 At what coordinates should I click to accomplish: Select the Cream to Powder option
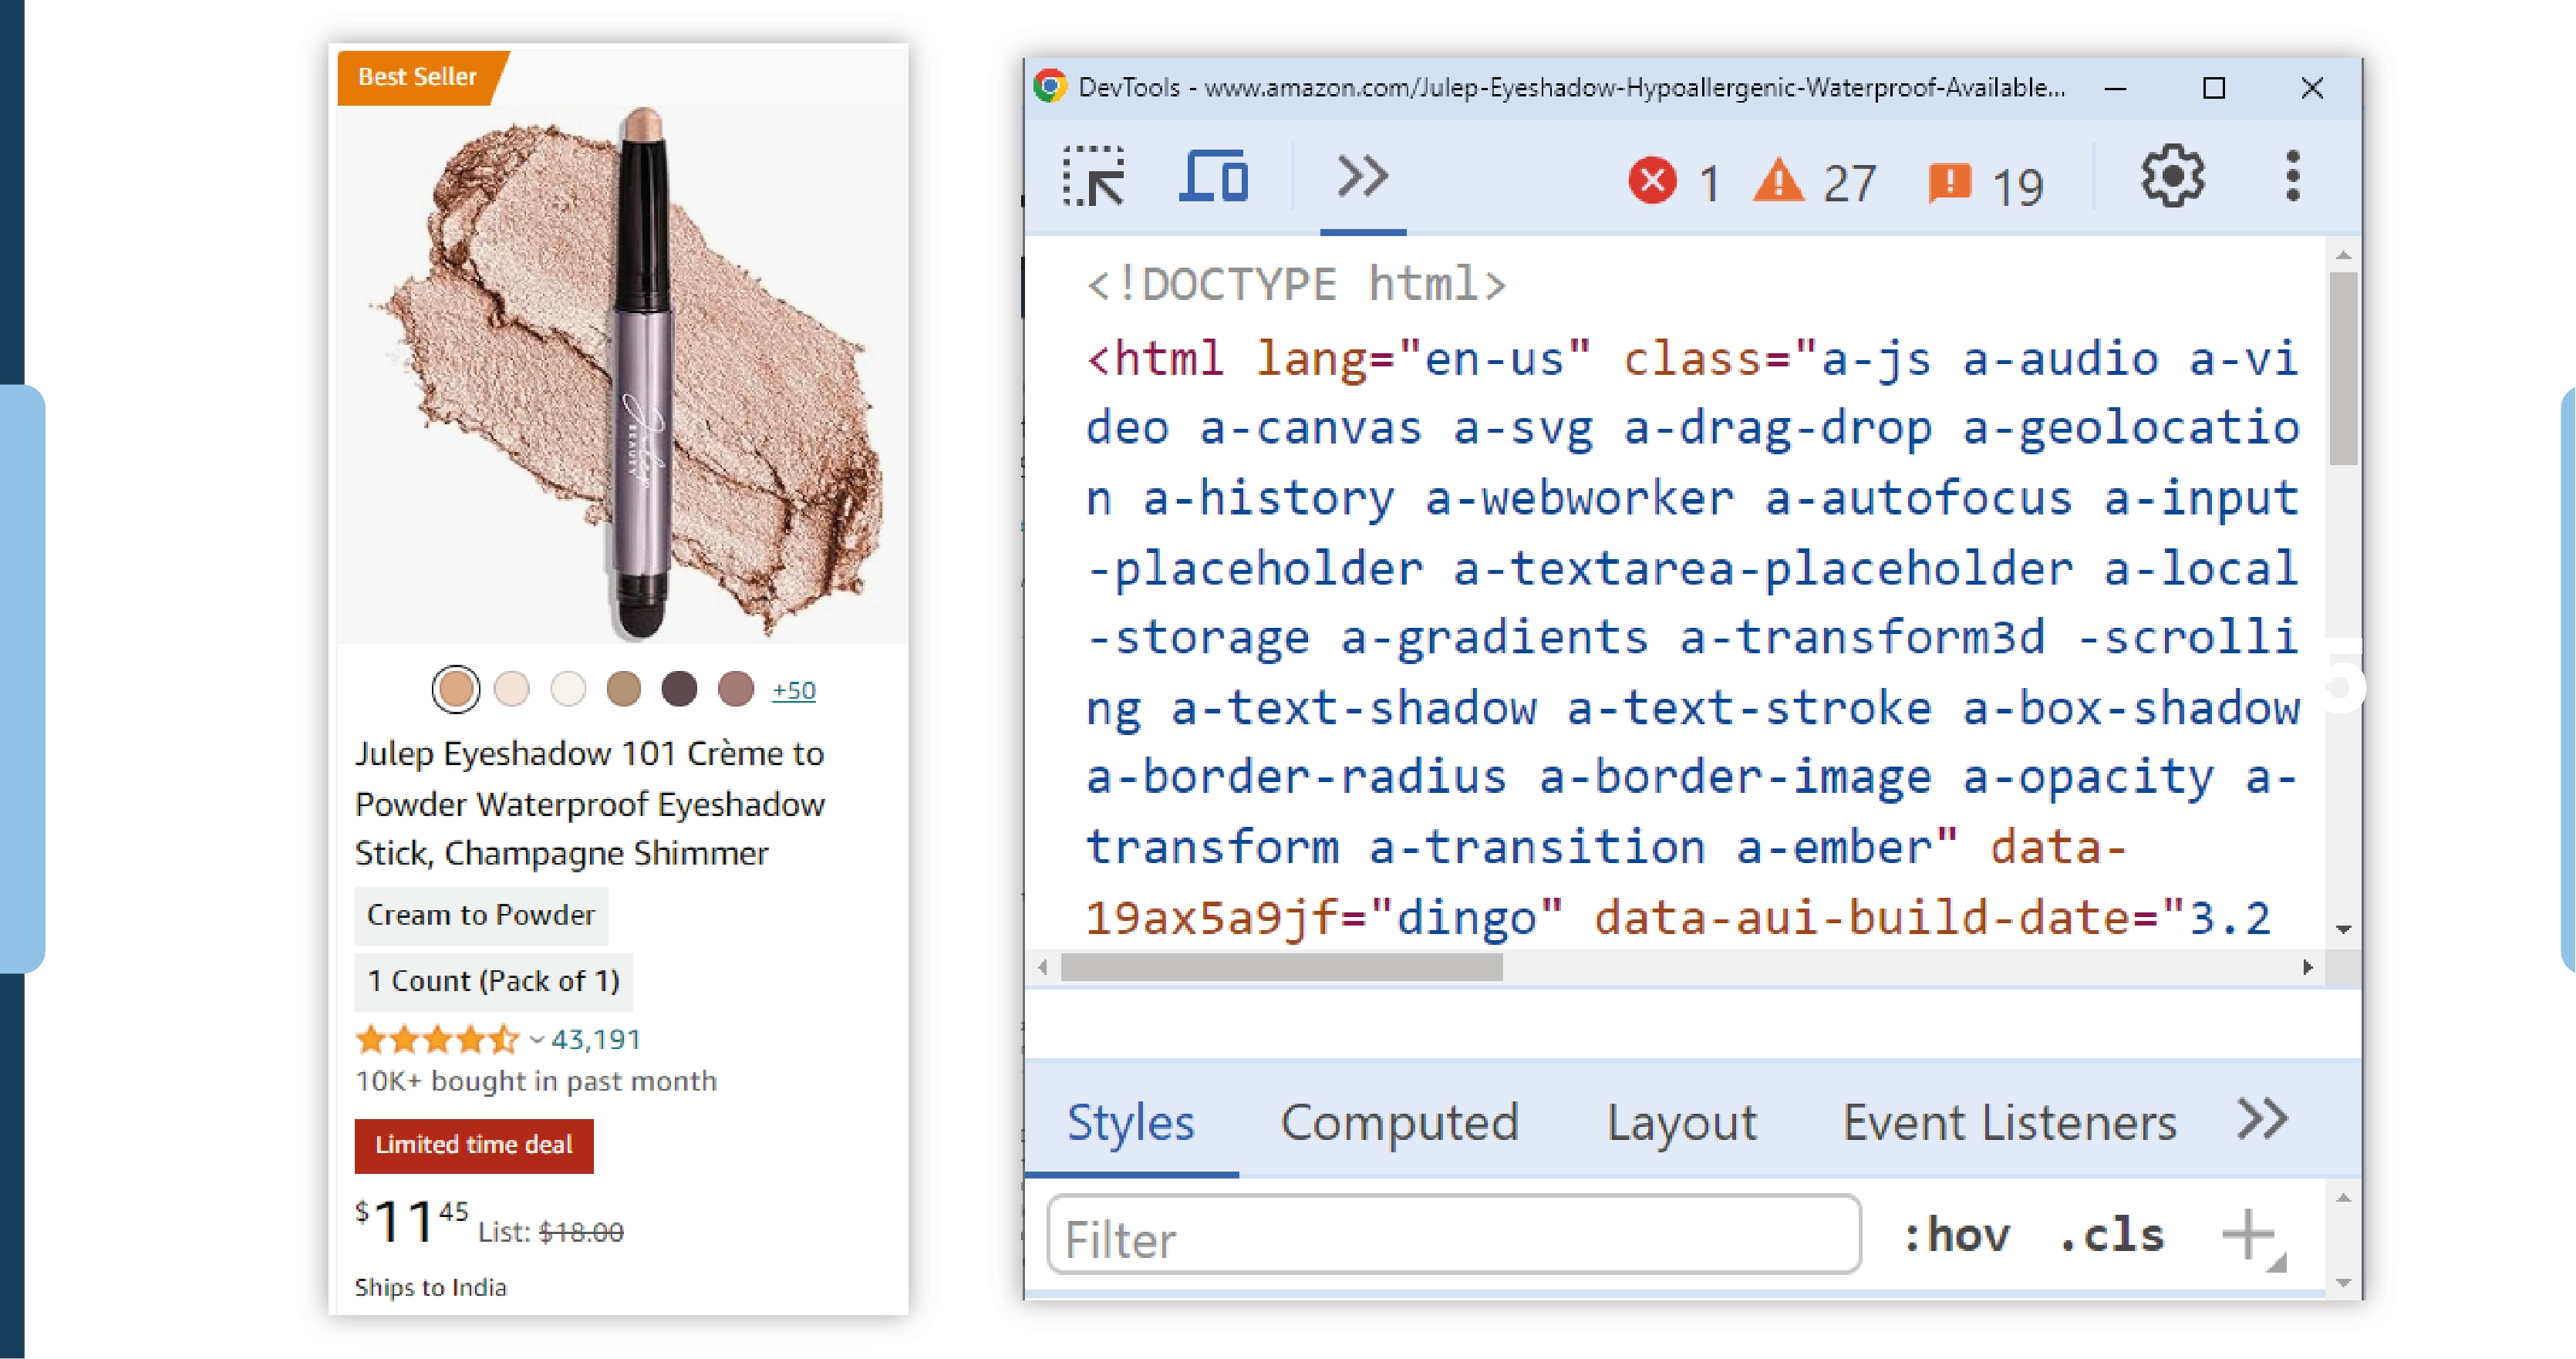tap(481, 915)
